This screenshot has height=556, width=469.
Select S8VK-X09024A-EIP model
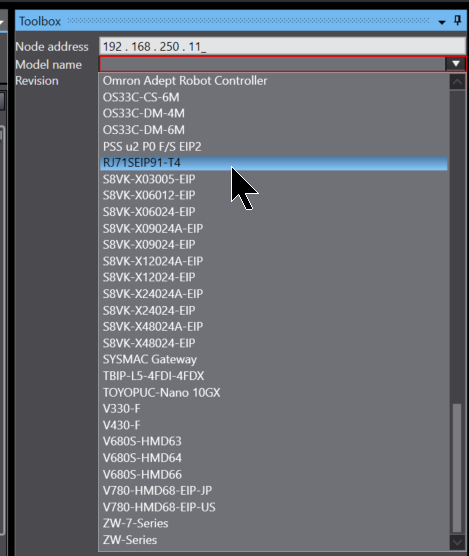(274, 228)
